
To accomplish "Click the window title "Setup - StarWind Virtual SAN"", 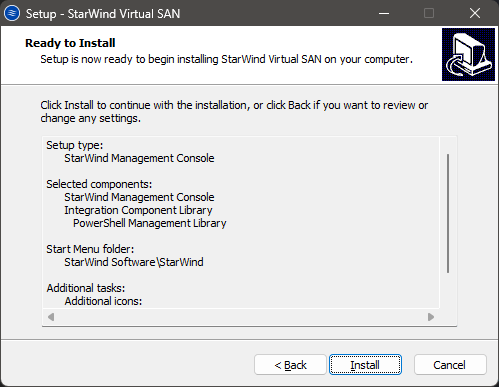I will point(103,14).
